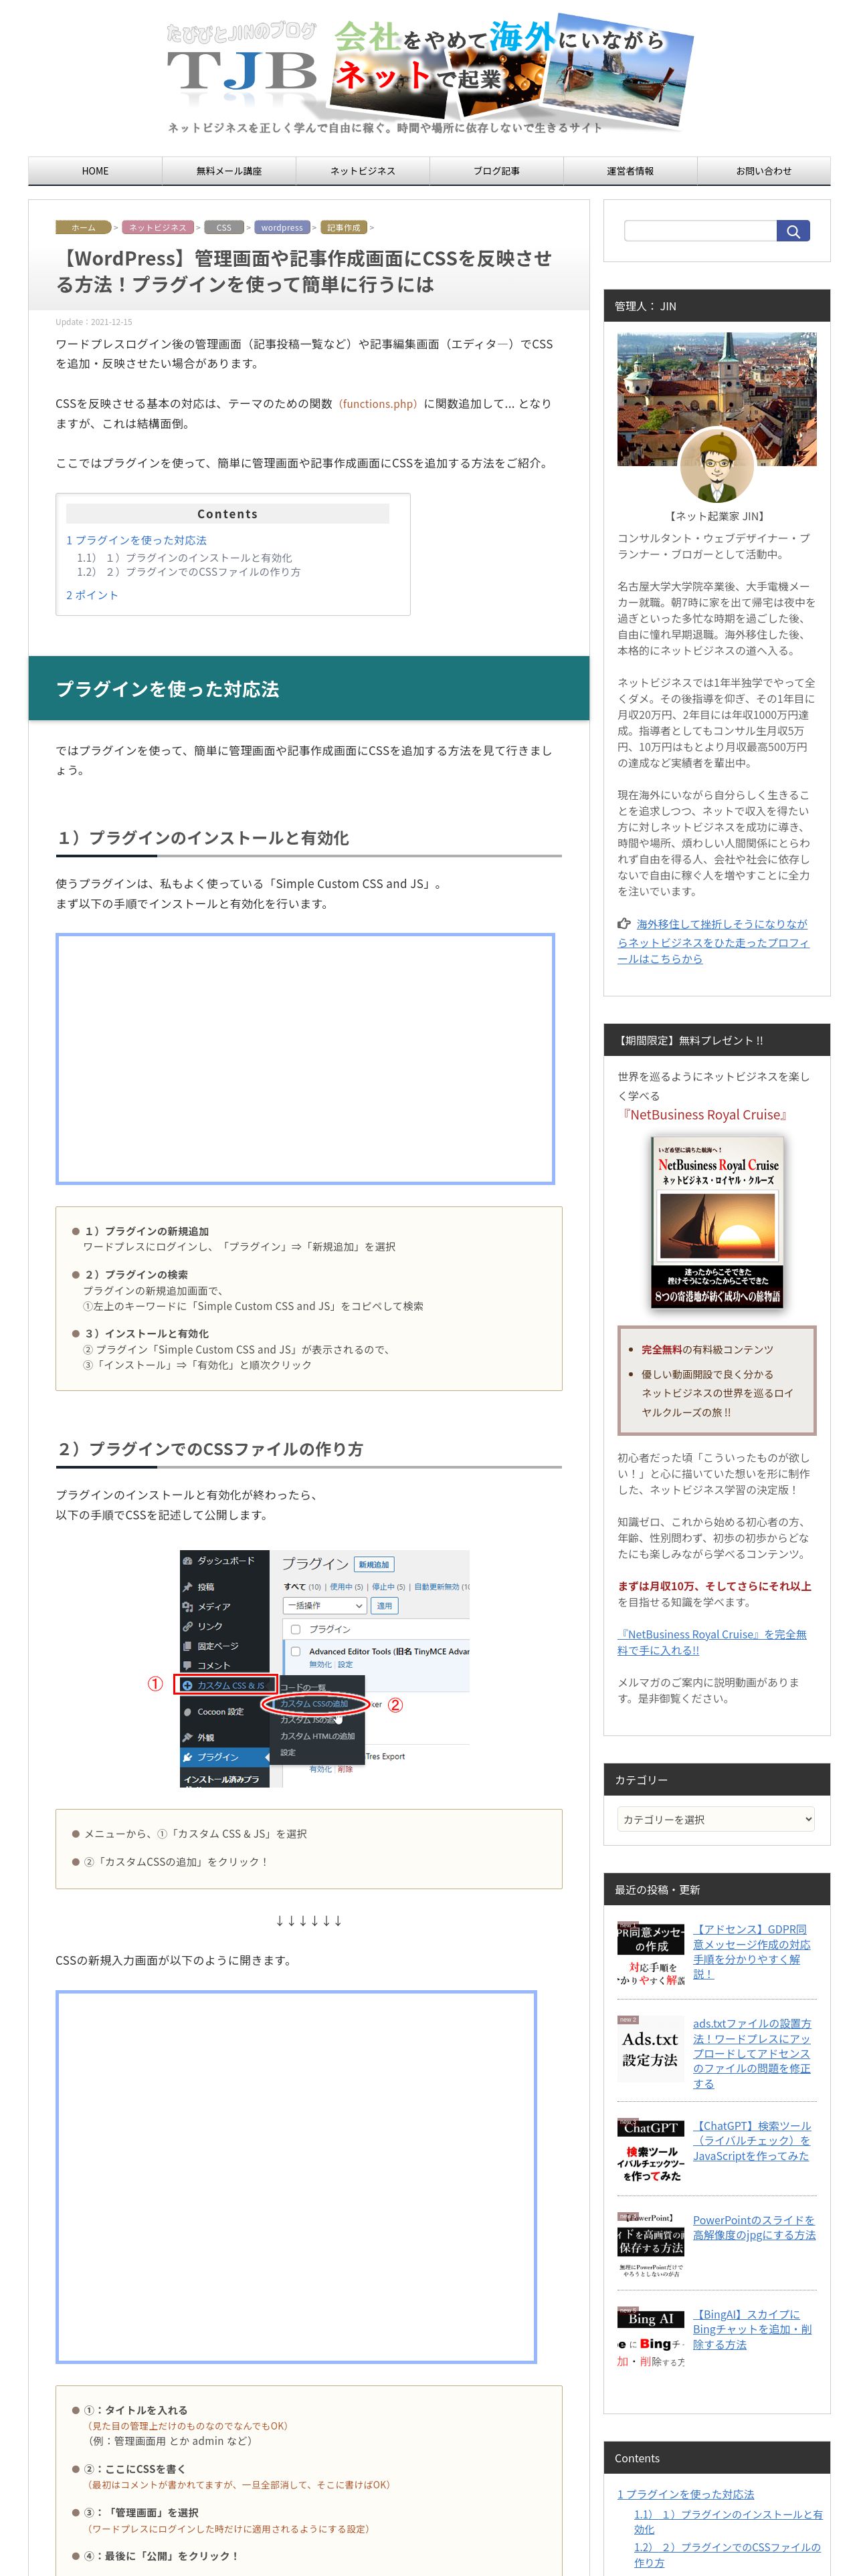Open the アドセンス GDPR post thumbnail
Image resolution: width=859 pixels, height=2576 pixels.
point(650,1953)
